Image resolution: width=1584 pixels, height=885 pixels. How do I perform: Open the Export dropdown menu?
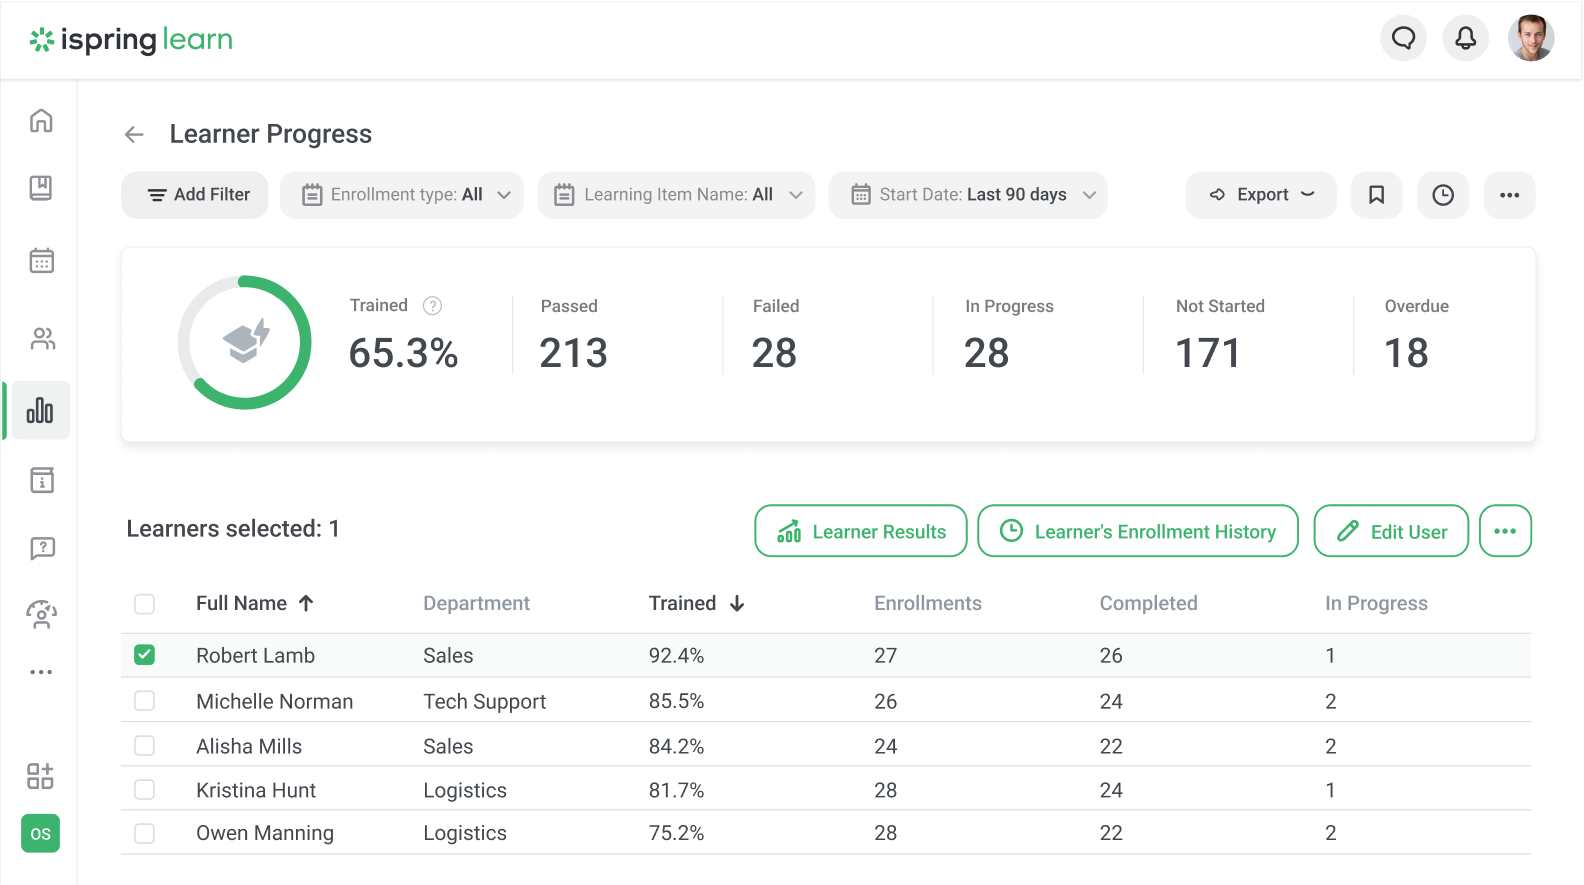point(1260,195)
